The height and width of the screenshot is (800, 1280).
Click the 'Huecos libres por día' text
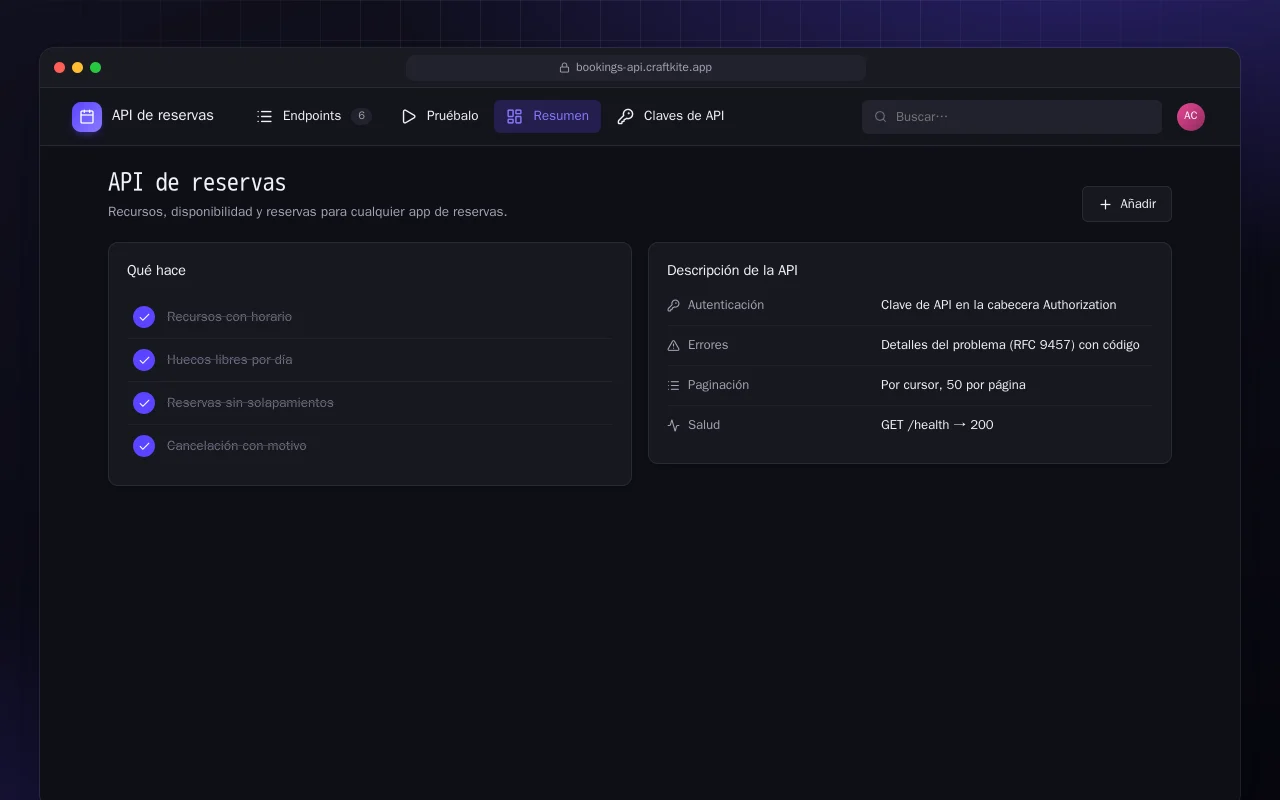[x=230, y=360]
